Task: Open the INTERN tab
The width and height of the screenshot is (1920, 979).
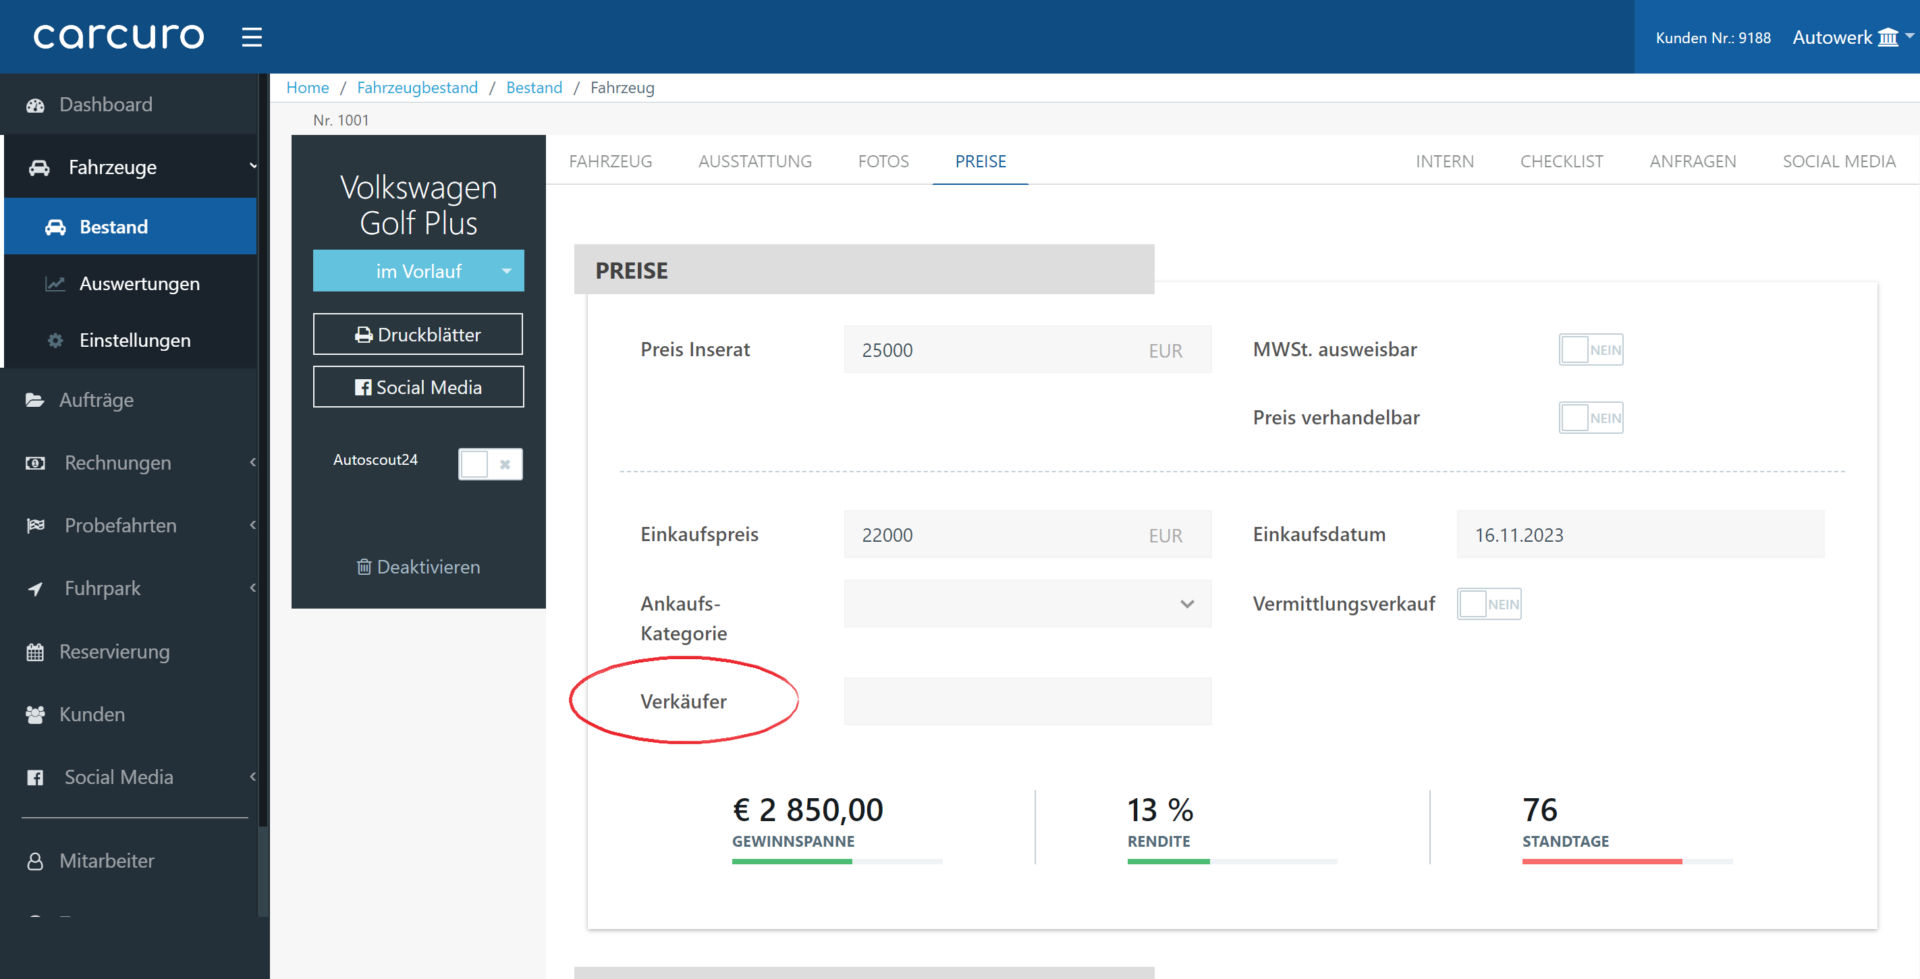Action: 1444,161
